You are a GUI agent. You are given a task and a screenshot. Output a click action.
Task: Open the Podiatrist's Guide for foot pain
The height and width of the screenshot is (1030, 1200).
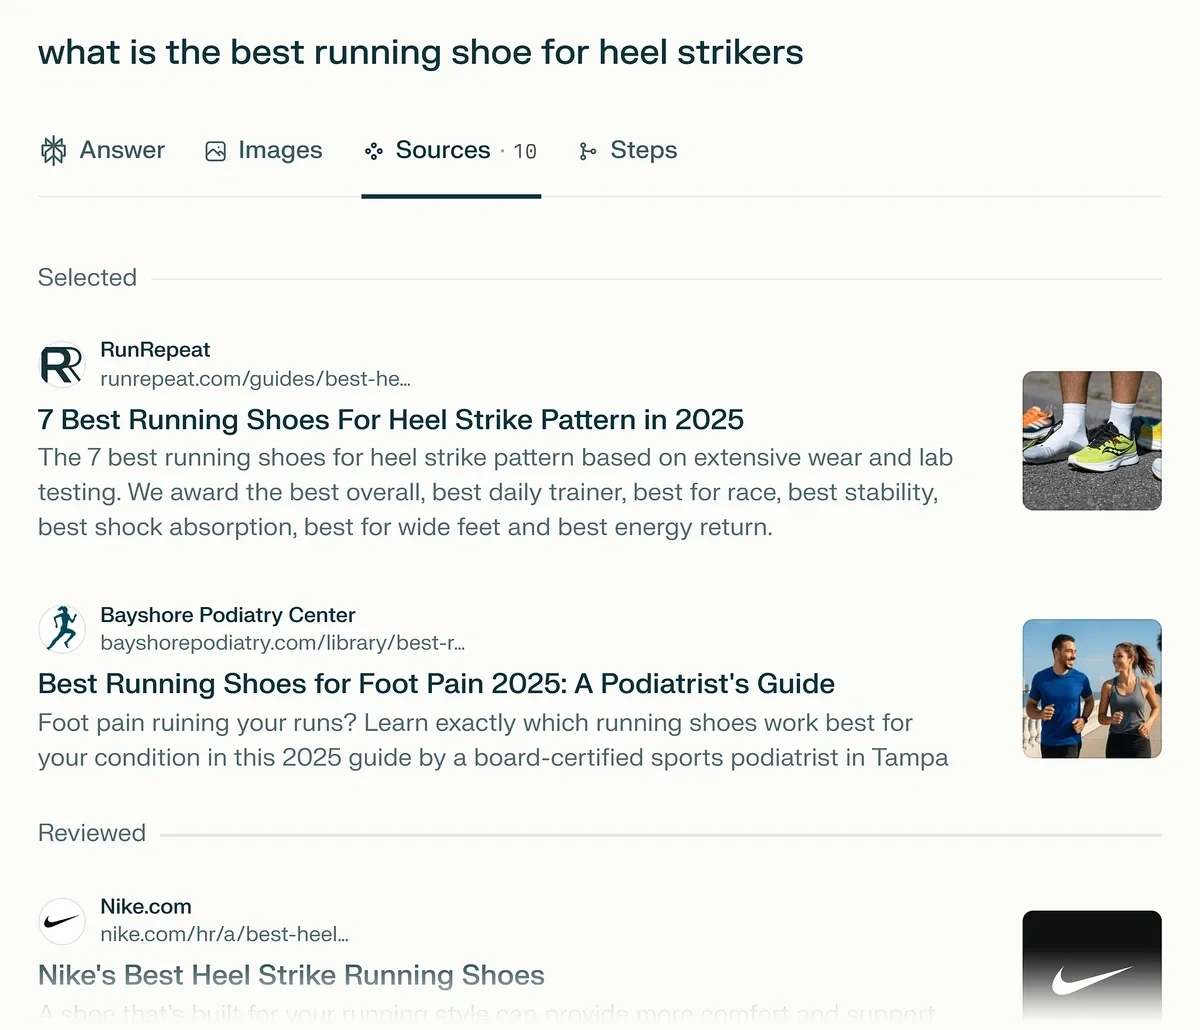click(435, 684)
